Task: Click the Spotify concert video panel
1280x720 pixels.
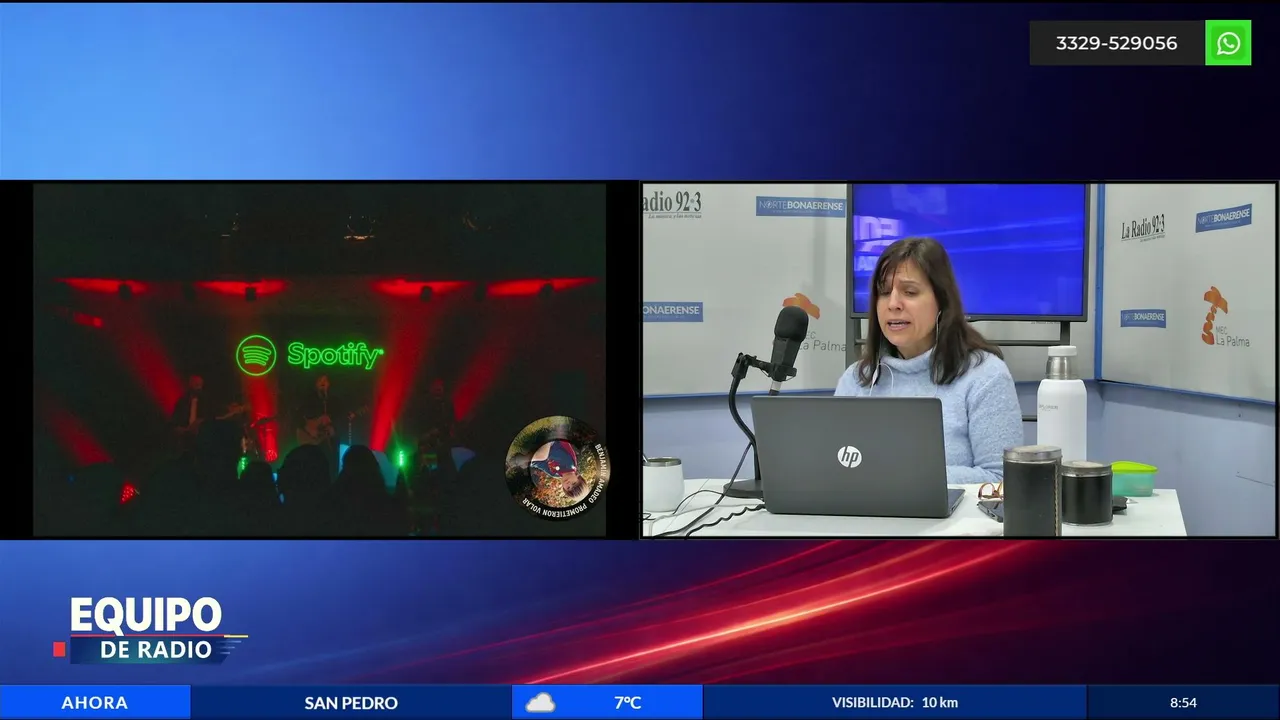Action: [319, 360]
